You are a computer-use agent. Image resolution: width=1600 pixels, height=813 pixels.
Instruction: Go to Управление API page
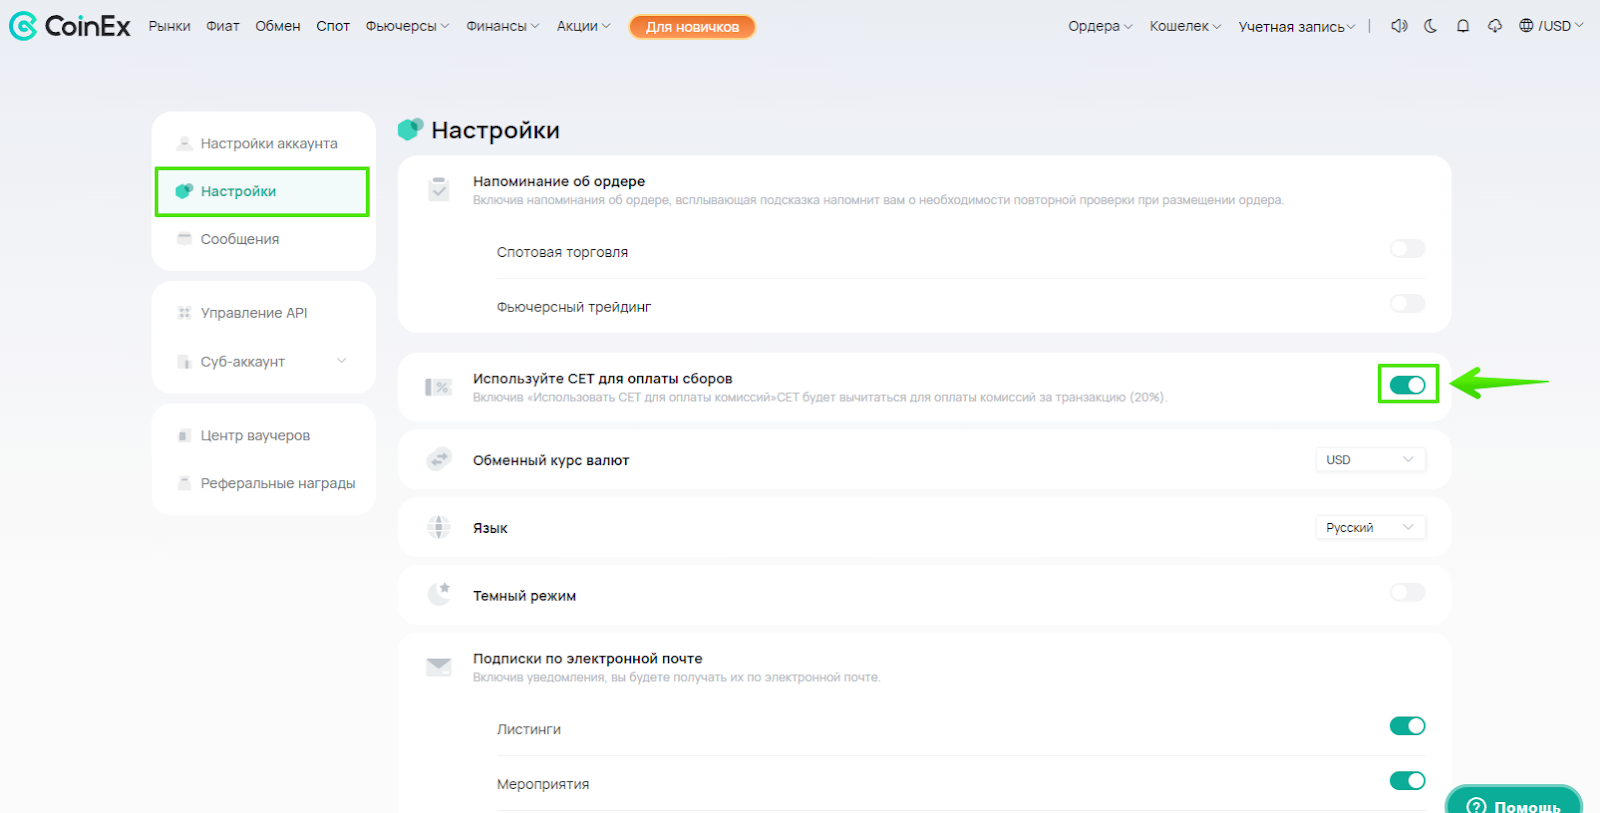click(x=254, y=313)
